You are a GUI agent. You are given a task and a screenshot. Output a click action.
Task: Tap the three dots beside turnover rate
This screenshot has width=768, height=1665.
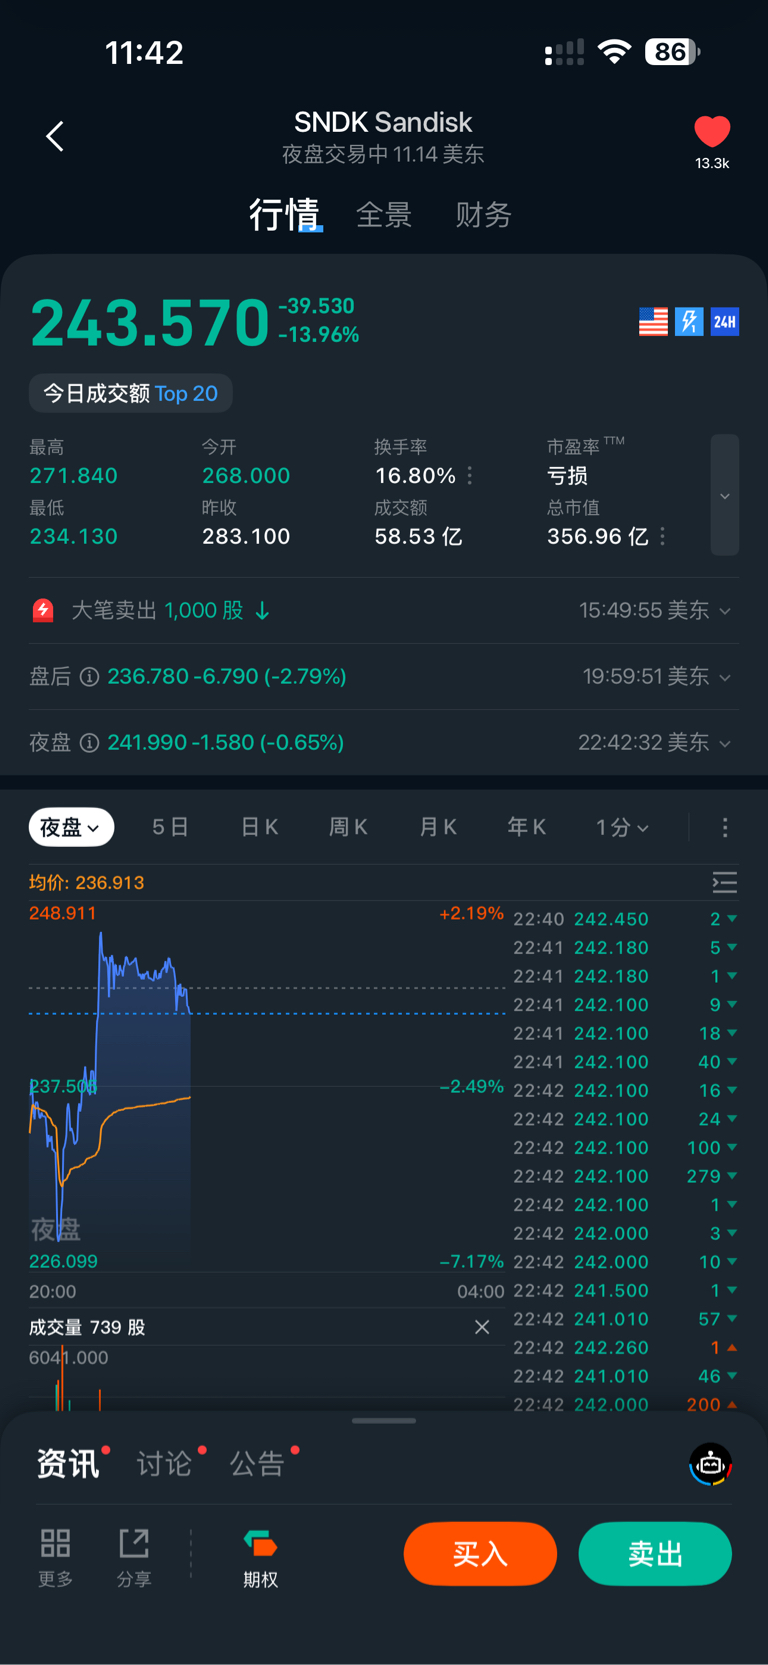(470, 476)
